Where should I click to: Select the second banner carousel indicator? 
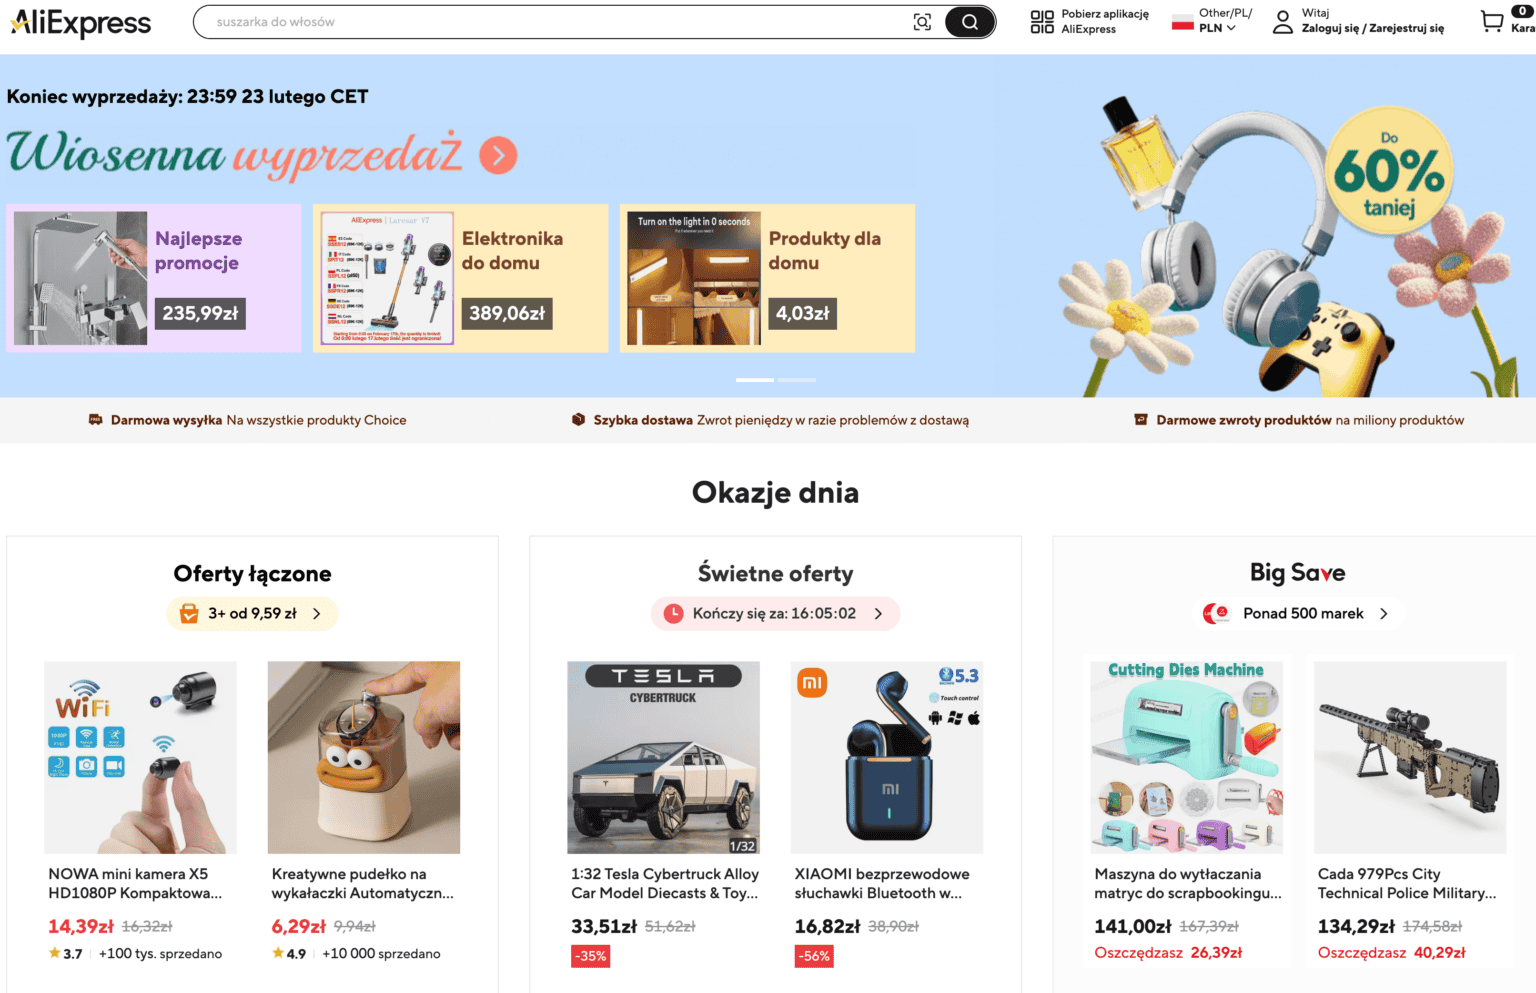[x=797, y=380]
